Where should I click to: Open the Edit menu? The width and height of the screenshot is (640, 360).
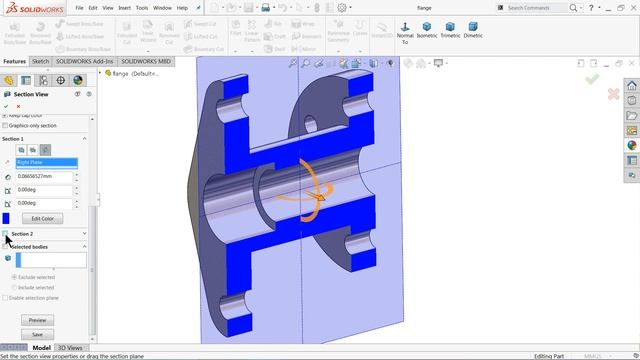(x=93, y=8)
